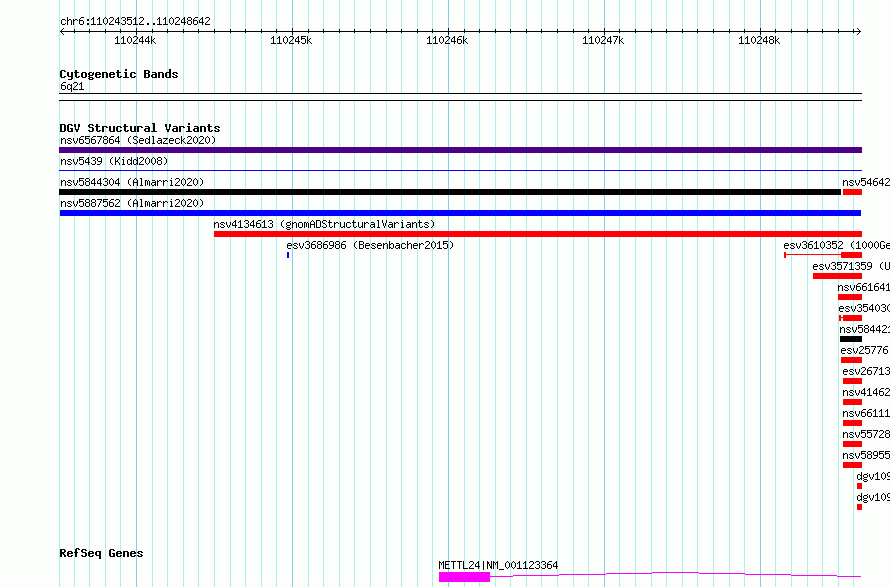The height and width of the screenshot is (587, 890).
Task: Select the magenta METTL24 exon box
Action: [x=464, y=577]
